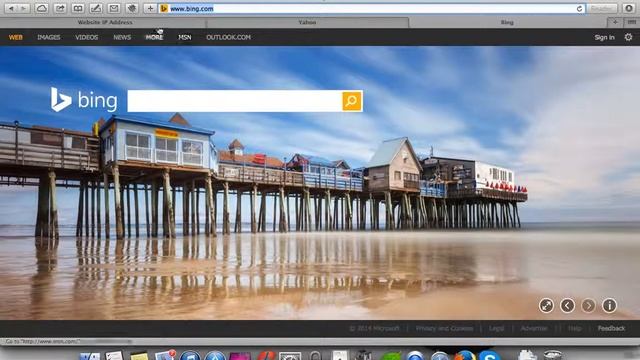Image resolution: width=640 pixels, height=360 pixels.
Task: Show the previous Bing background image
Action: (x=567, y=305)
